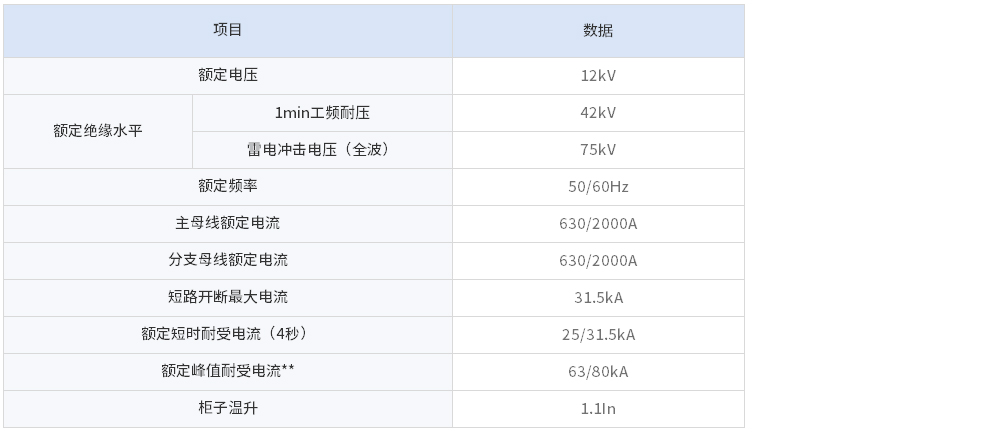Image resolution: width=1000 pixels, height=433 pixels.
Task: Click the 1.1In value for 柜子温升
Action: click(598, 409)
